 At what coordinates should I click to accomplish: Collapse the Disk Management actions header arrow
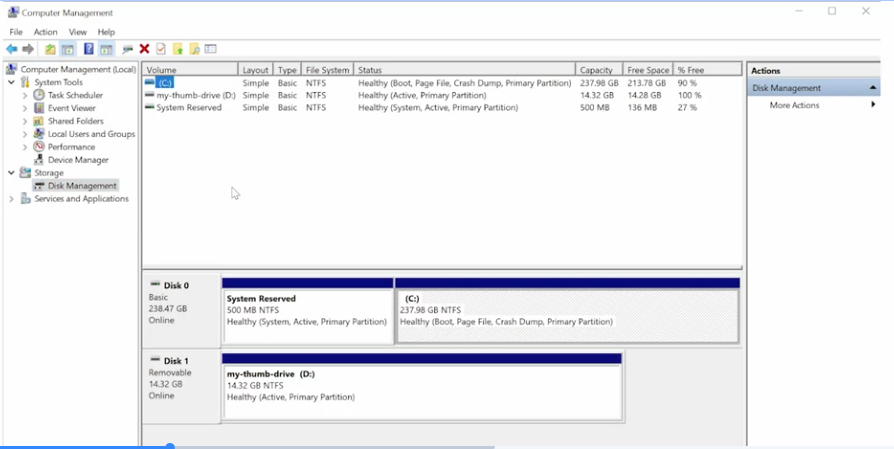pos(872,88)
